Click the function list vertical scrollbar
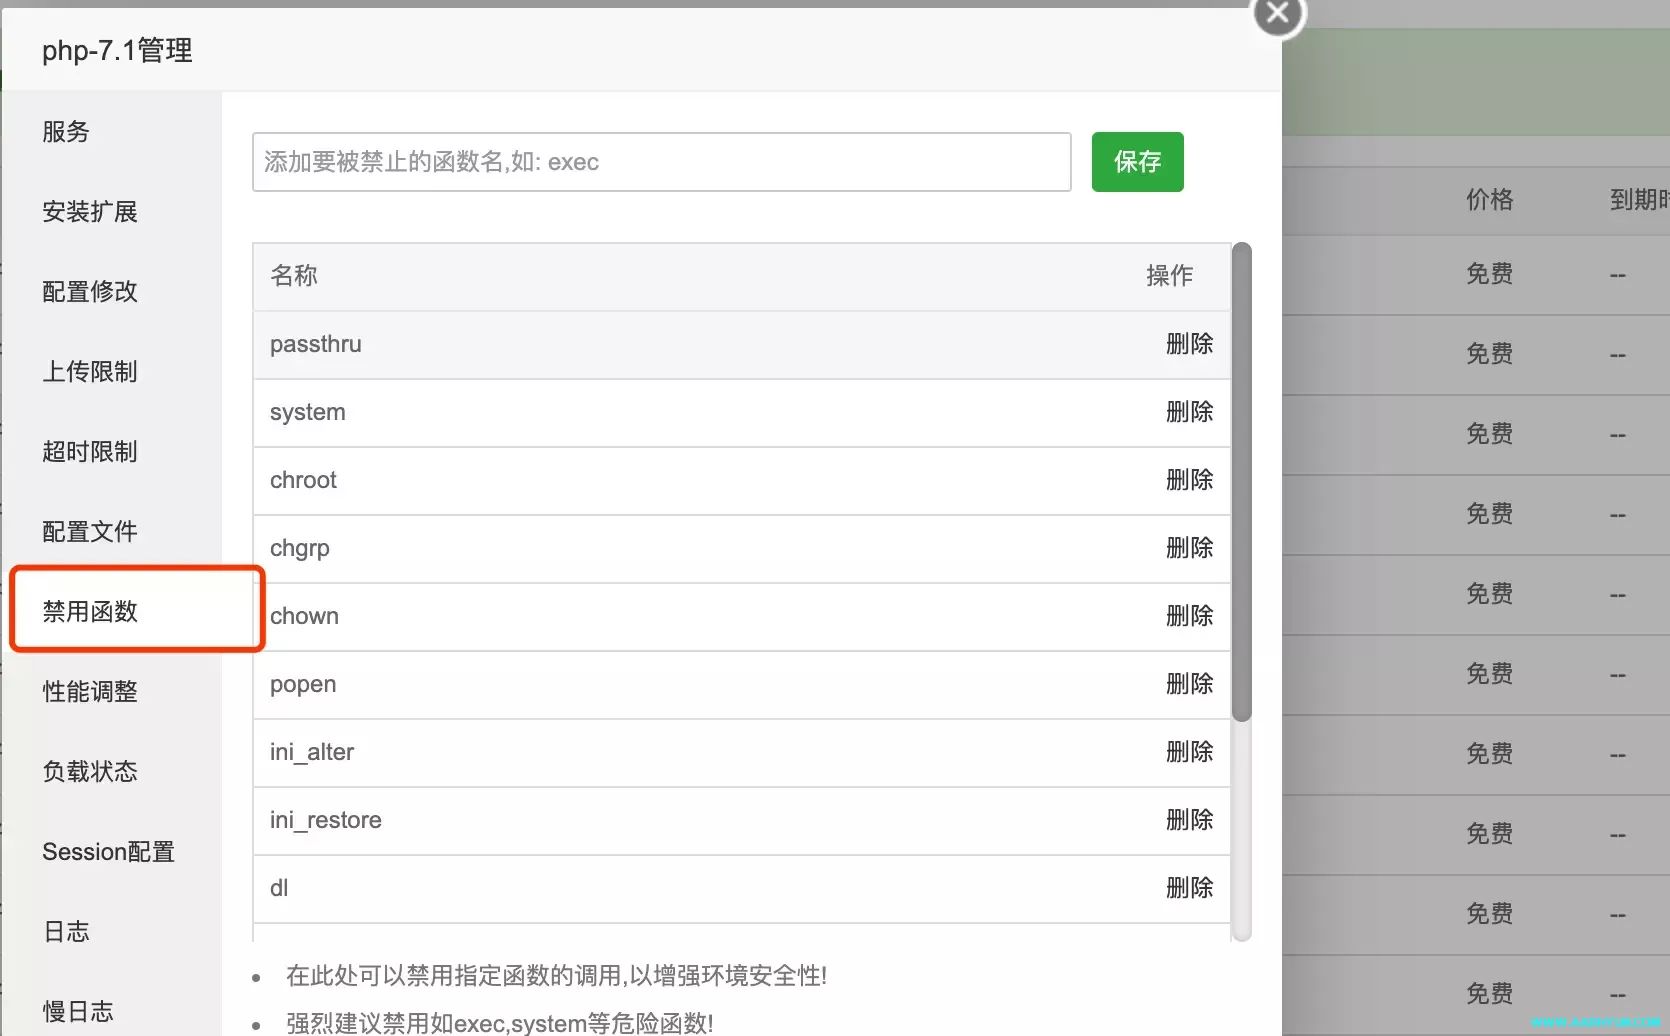 point(1242,482)
